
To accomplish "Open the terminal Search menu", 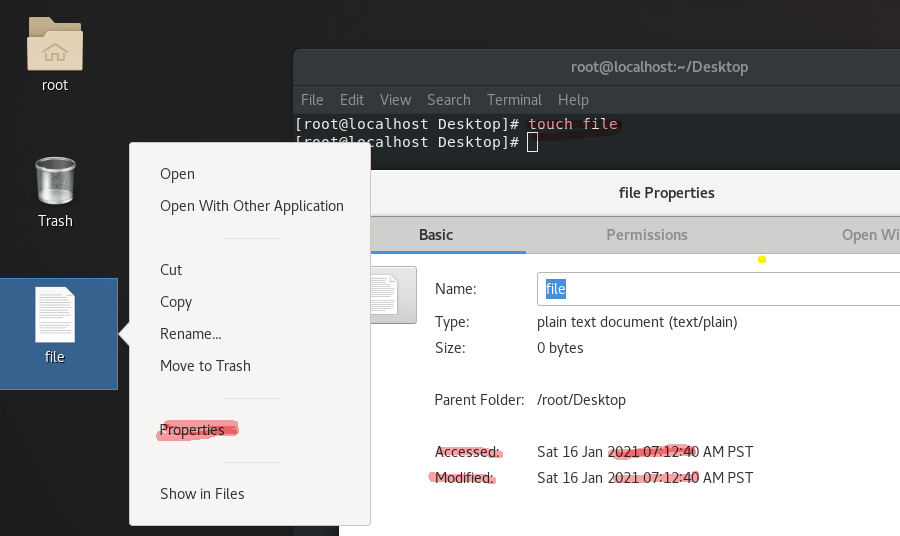I will click(x=449, y=100).
